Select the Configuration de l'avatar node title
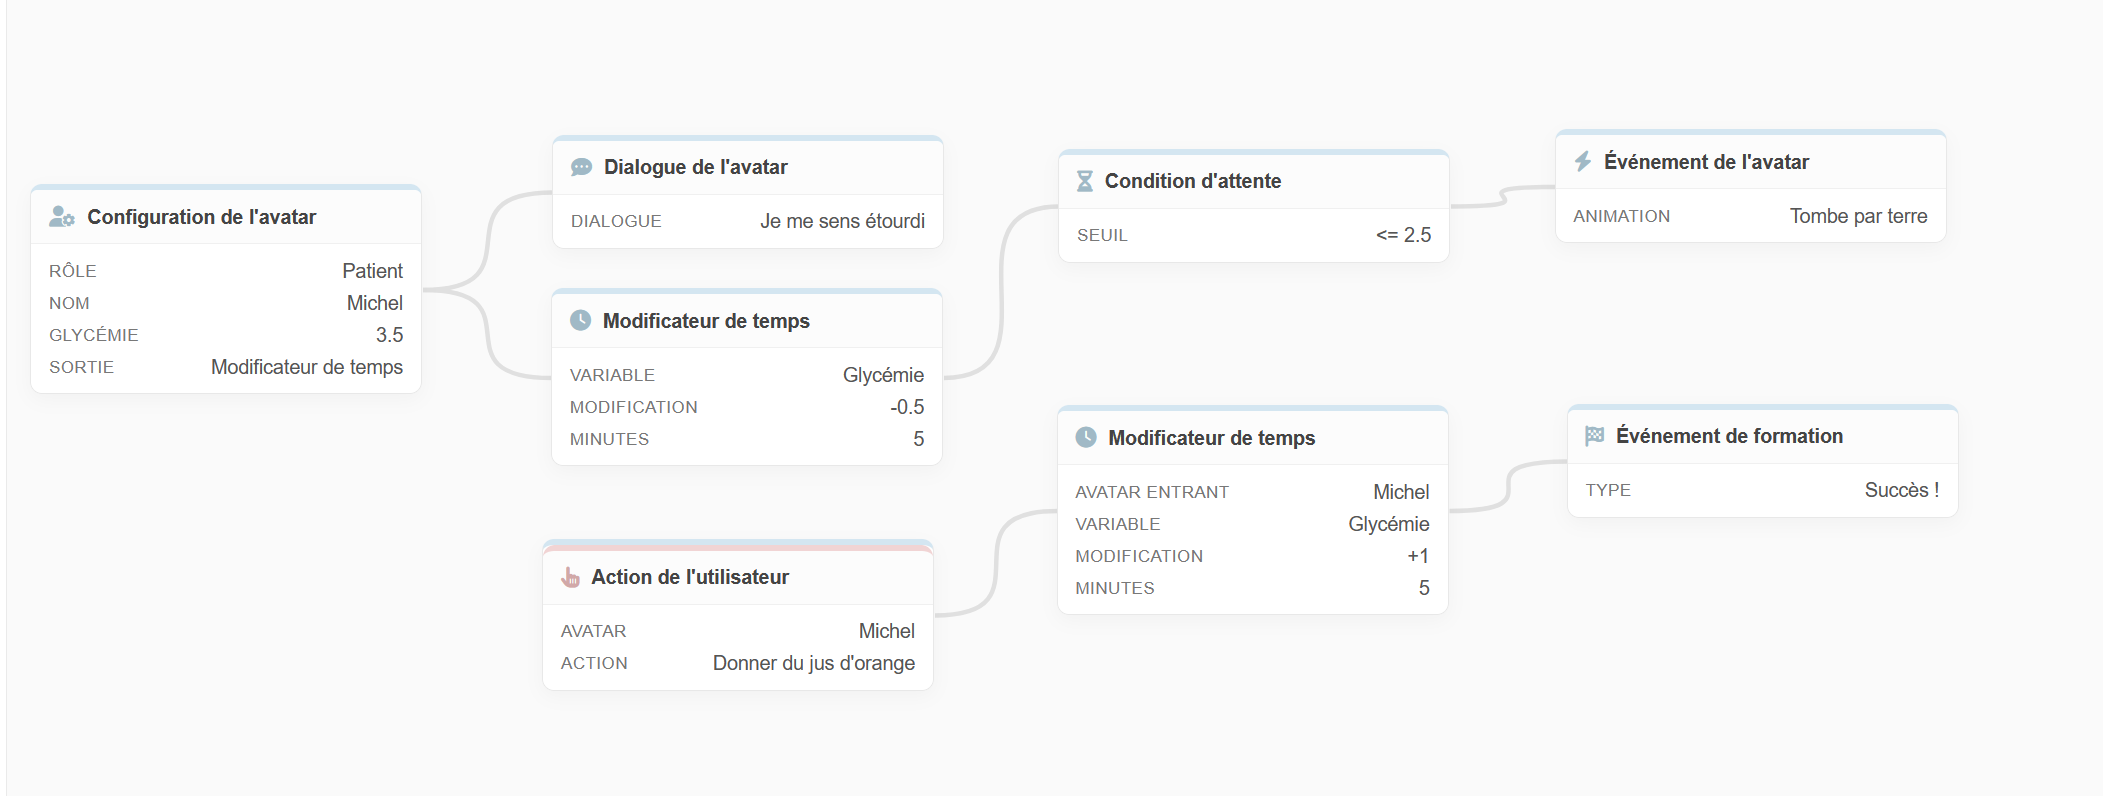 (x=201, y=217)
